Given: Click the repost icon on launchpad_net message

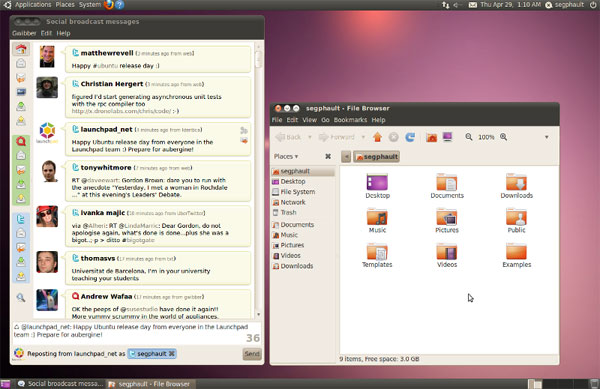Looking at the screenshot, I should (244, 141).
